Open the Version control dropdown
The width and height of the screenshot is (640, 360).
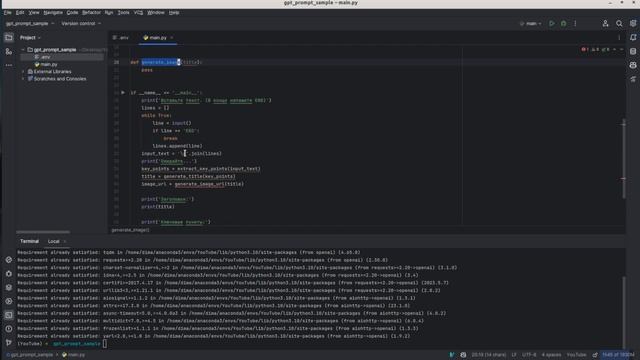(x=81, y=24)
